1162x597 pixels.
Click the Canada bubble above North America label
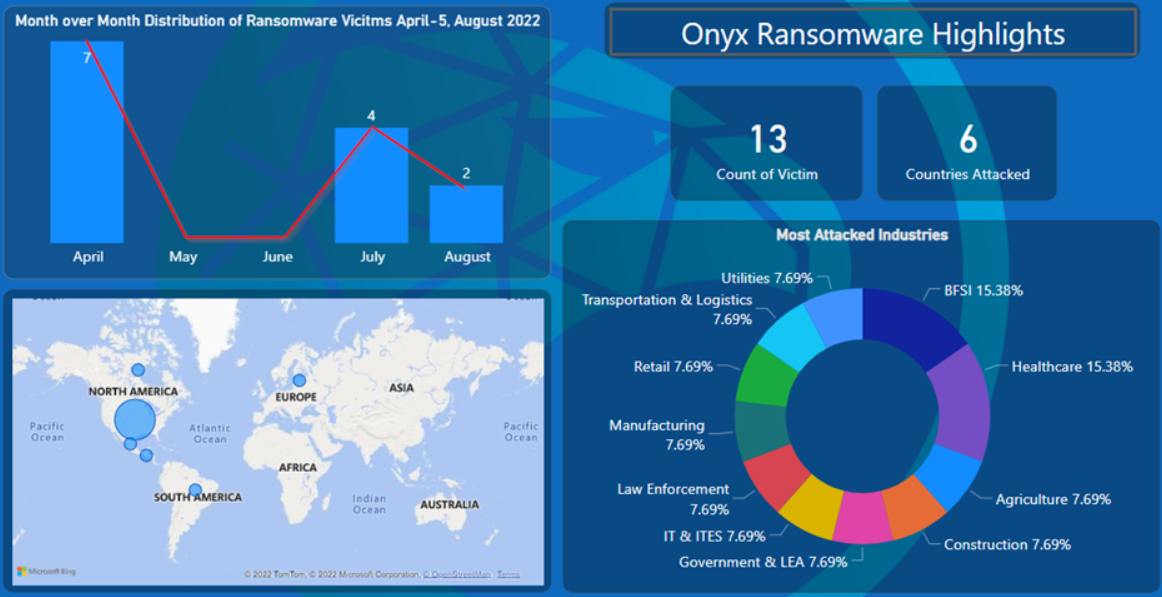(x=138, y=370)
